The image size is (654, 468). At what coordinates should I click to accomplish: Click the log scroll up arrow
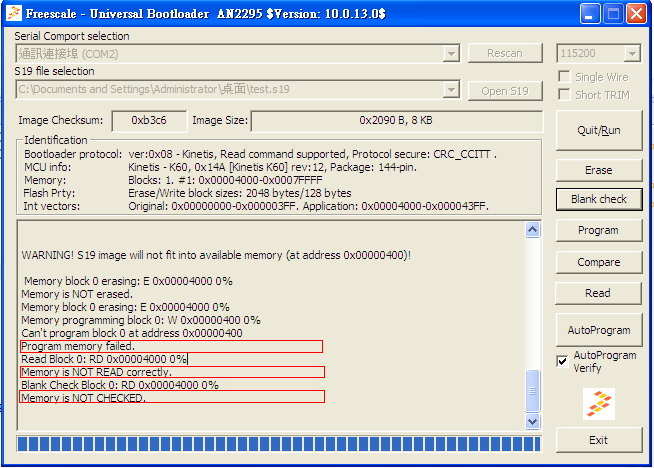pos(532,229)
